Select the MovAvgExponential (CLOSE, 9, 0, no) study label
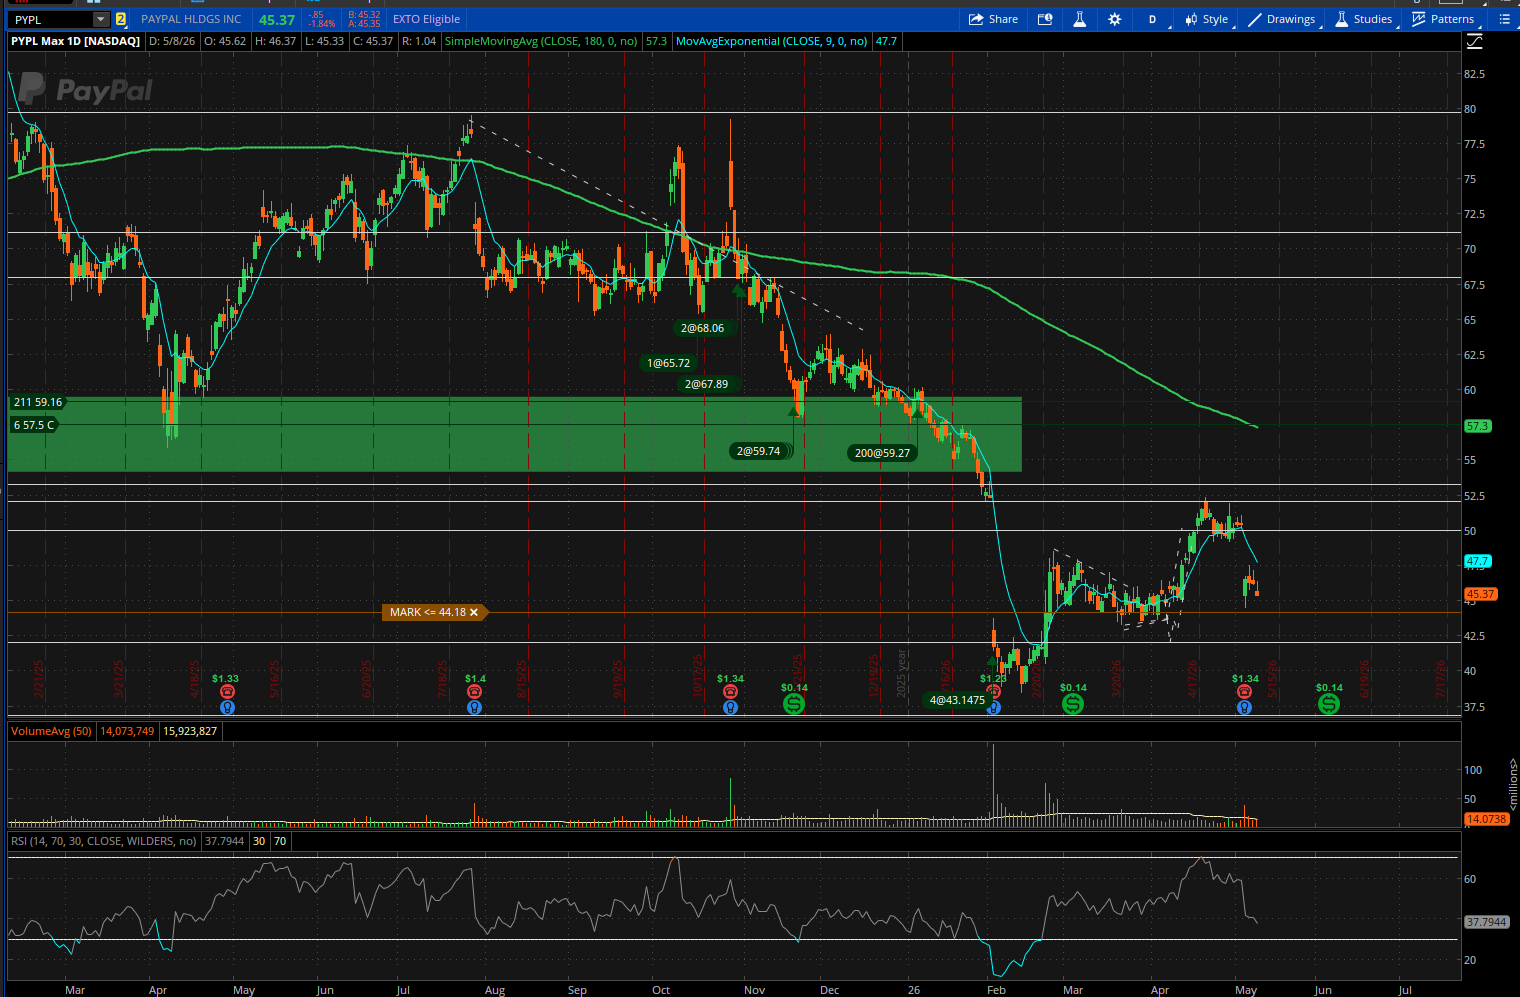Image resolution: width=1520 pixels, height=997 pixels. click(x=772, y=41)
